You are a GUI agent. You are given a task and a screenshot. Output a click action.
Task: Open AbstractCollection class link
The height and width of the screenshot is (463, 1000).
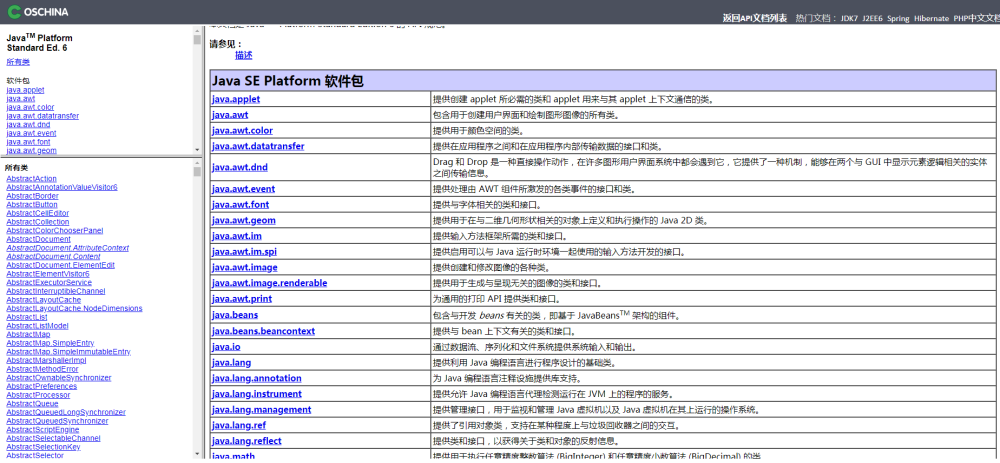tap(38, 222)
